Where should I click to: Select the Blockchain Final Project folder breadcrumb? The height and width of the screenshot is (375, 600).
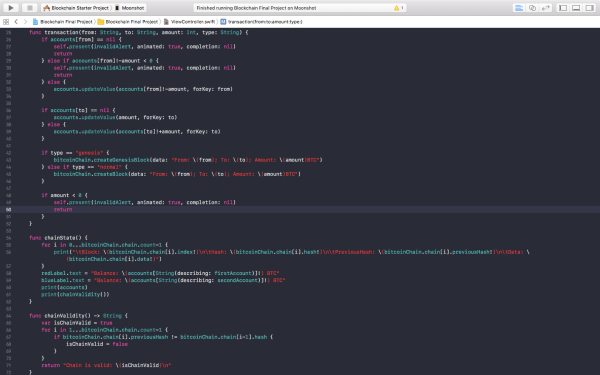[x=128, y=22]
